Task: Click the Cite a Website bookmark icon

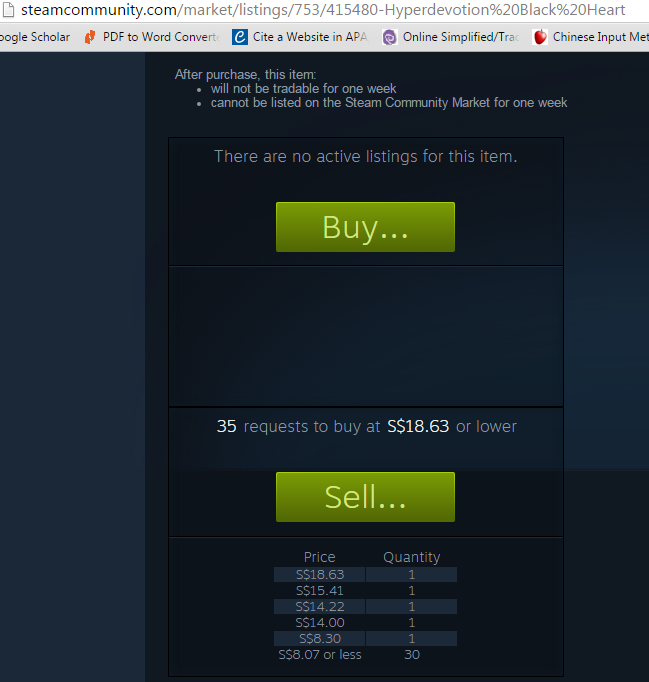Action: coord(240,37)
